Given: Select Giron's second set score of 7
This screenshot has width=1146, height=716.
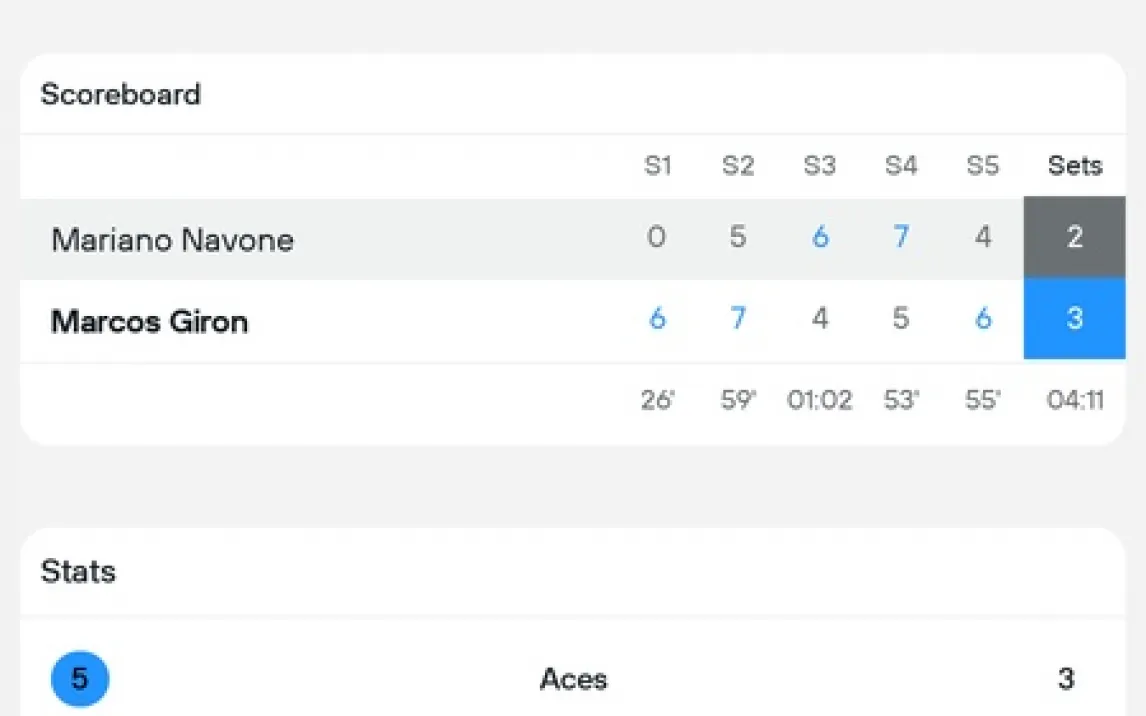Looking at the screenshot, I should click(x=738, y=320).
